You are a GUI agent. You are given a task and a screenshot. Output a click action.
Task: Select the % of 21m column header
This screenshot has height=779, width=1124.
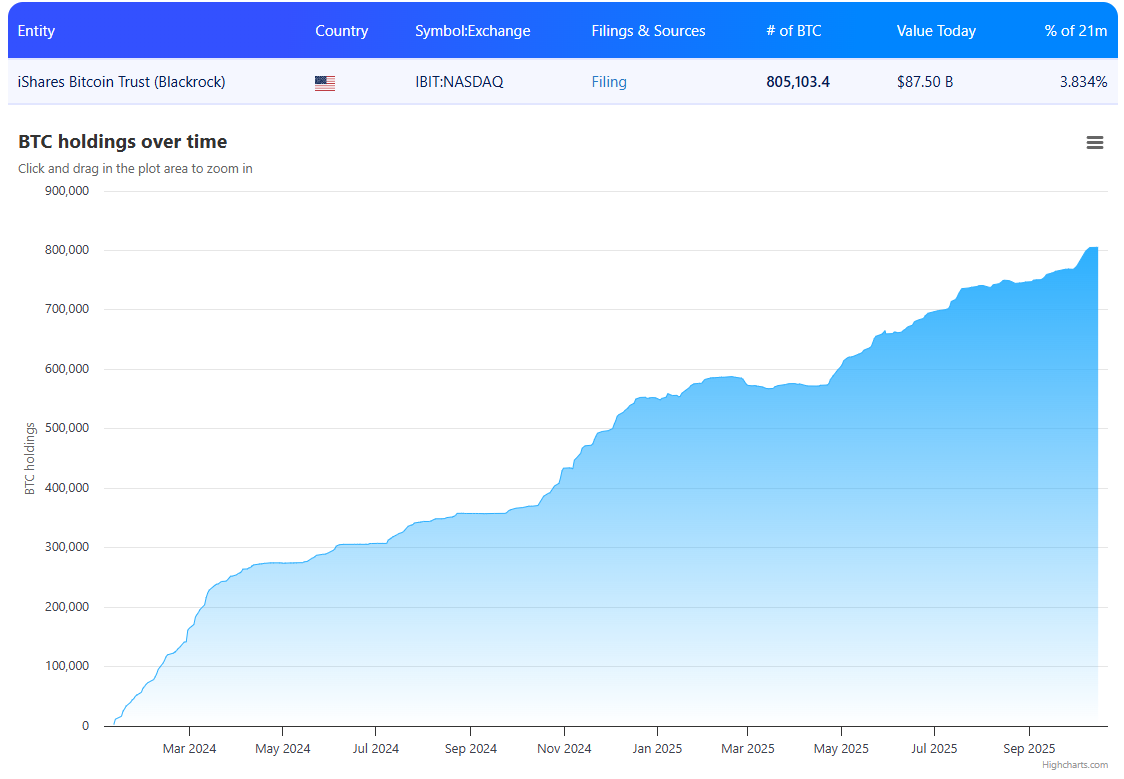point(1075,31)
